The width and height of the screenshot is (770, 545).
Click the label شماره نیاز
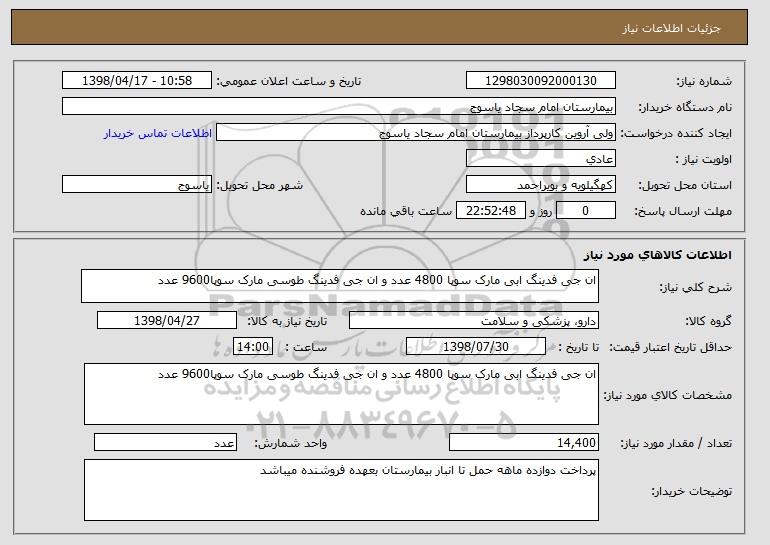[704, 81]
